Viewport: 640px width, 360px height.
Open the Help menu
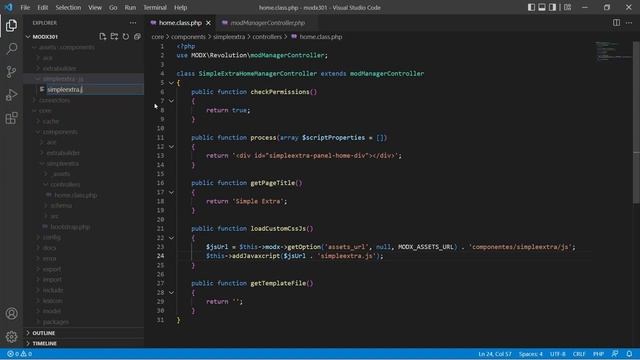[180, 7]
